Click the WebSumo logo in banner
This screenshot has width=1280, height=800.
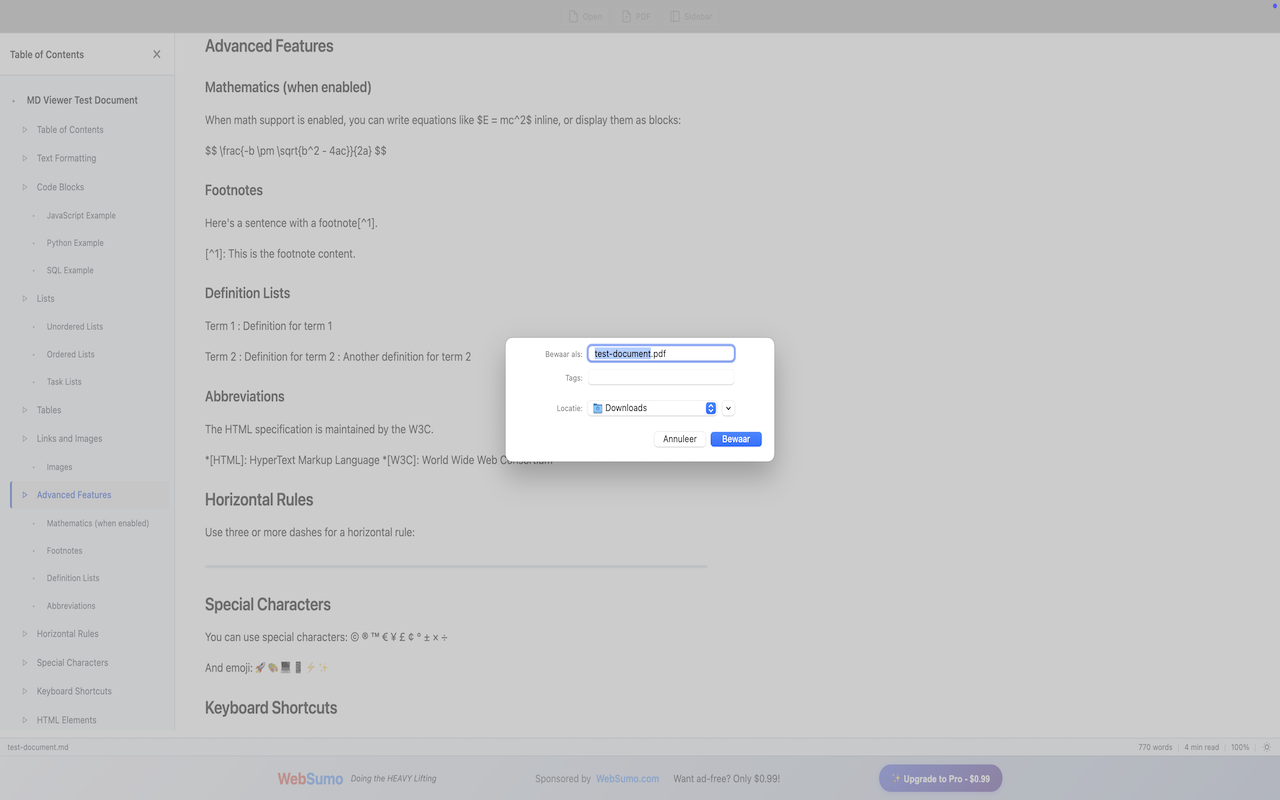click(x=310, y=778)
